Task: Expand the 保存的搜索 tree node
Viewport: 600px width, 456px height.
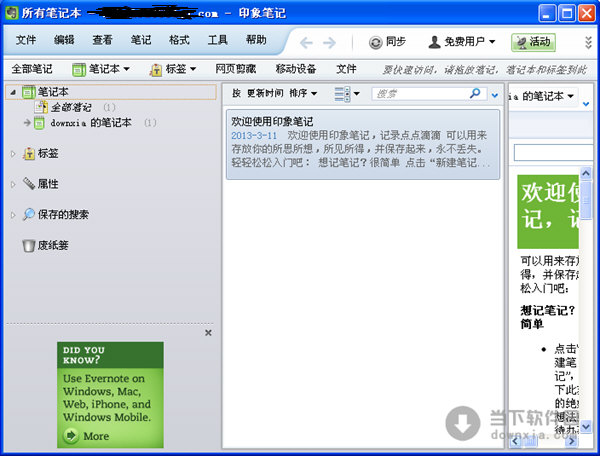Action: click(13, 215)
